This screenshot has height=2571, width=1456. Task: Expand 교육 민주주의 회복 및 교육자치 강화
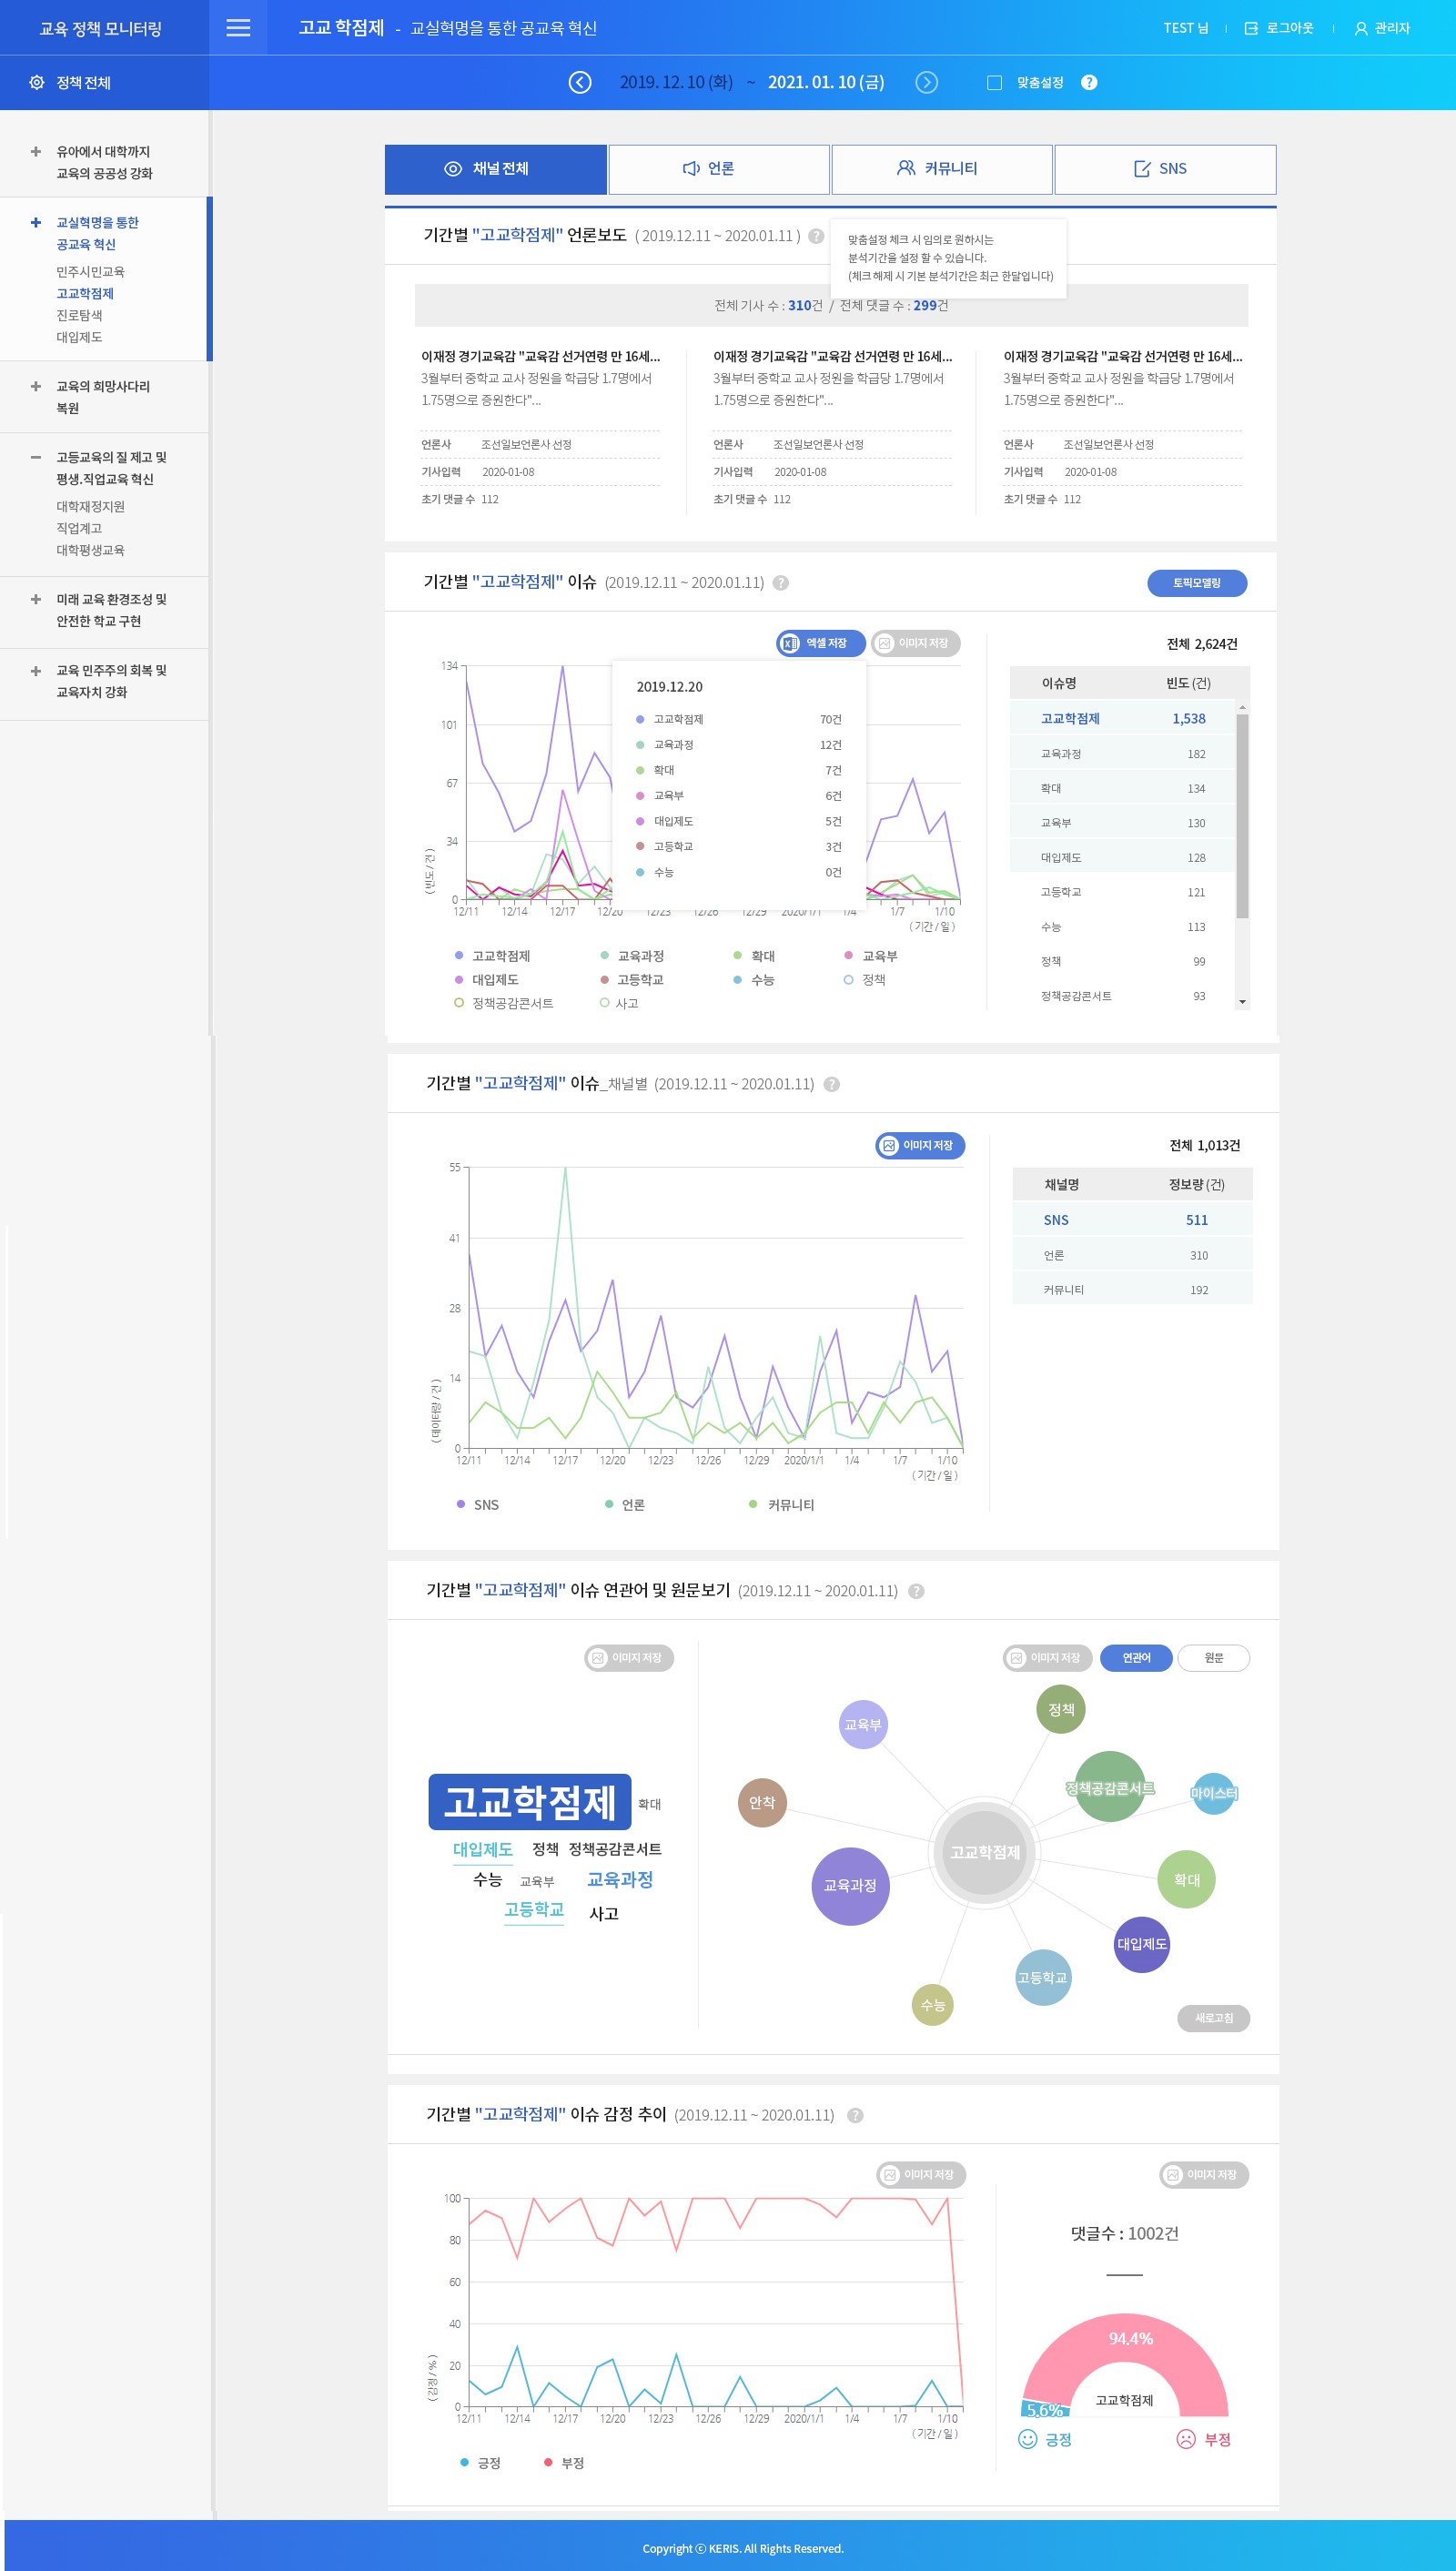pyautogui.click(x=36, y=670)
